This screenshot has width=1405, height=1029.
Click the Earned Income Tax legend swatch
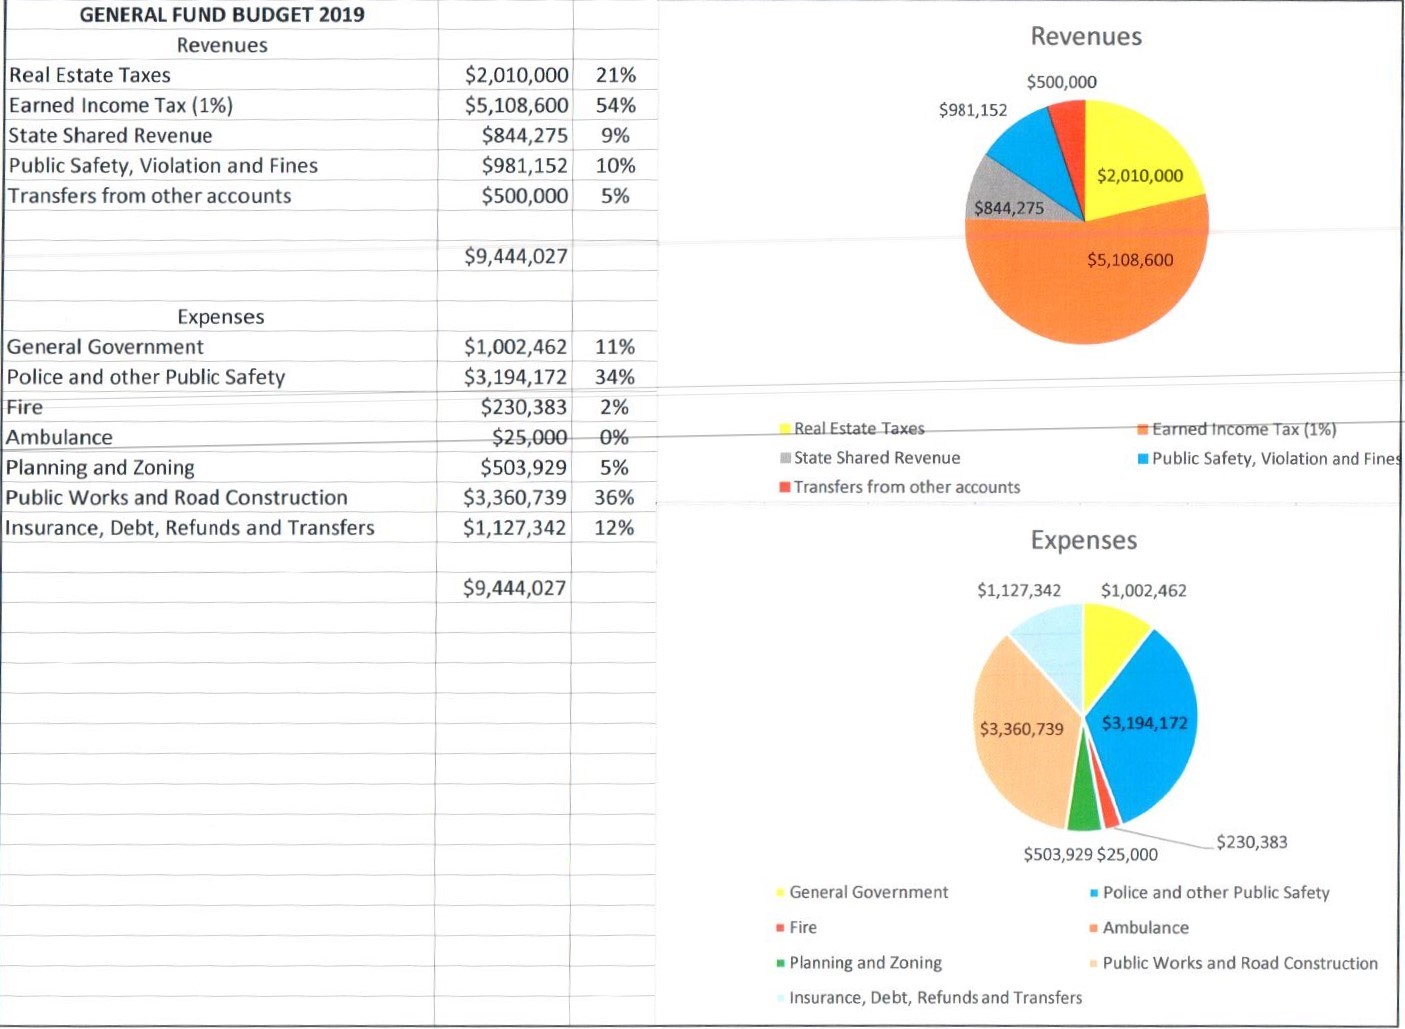click(x=1143, y=430)
